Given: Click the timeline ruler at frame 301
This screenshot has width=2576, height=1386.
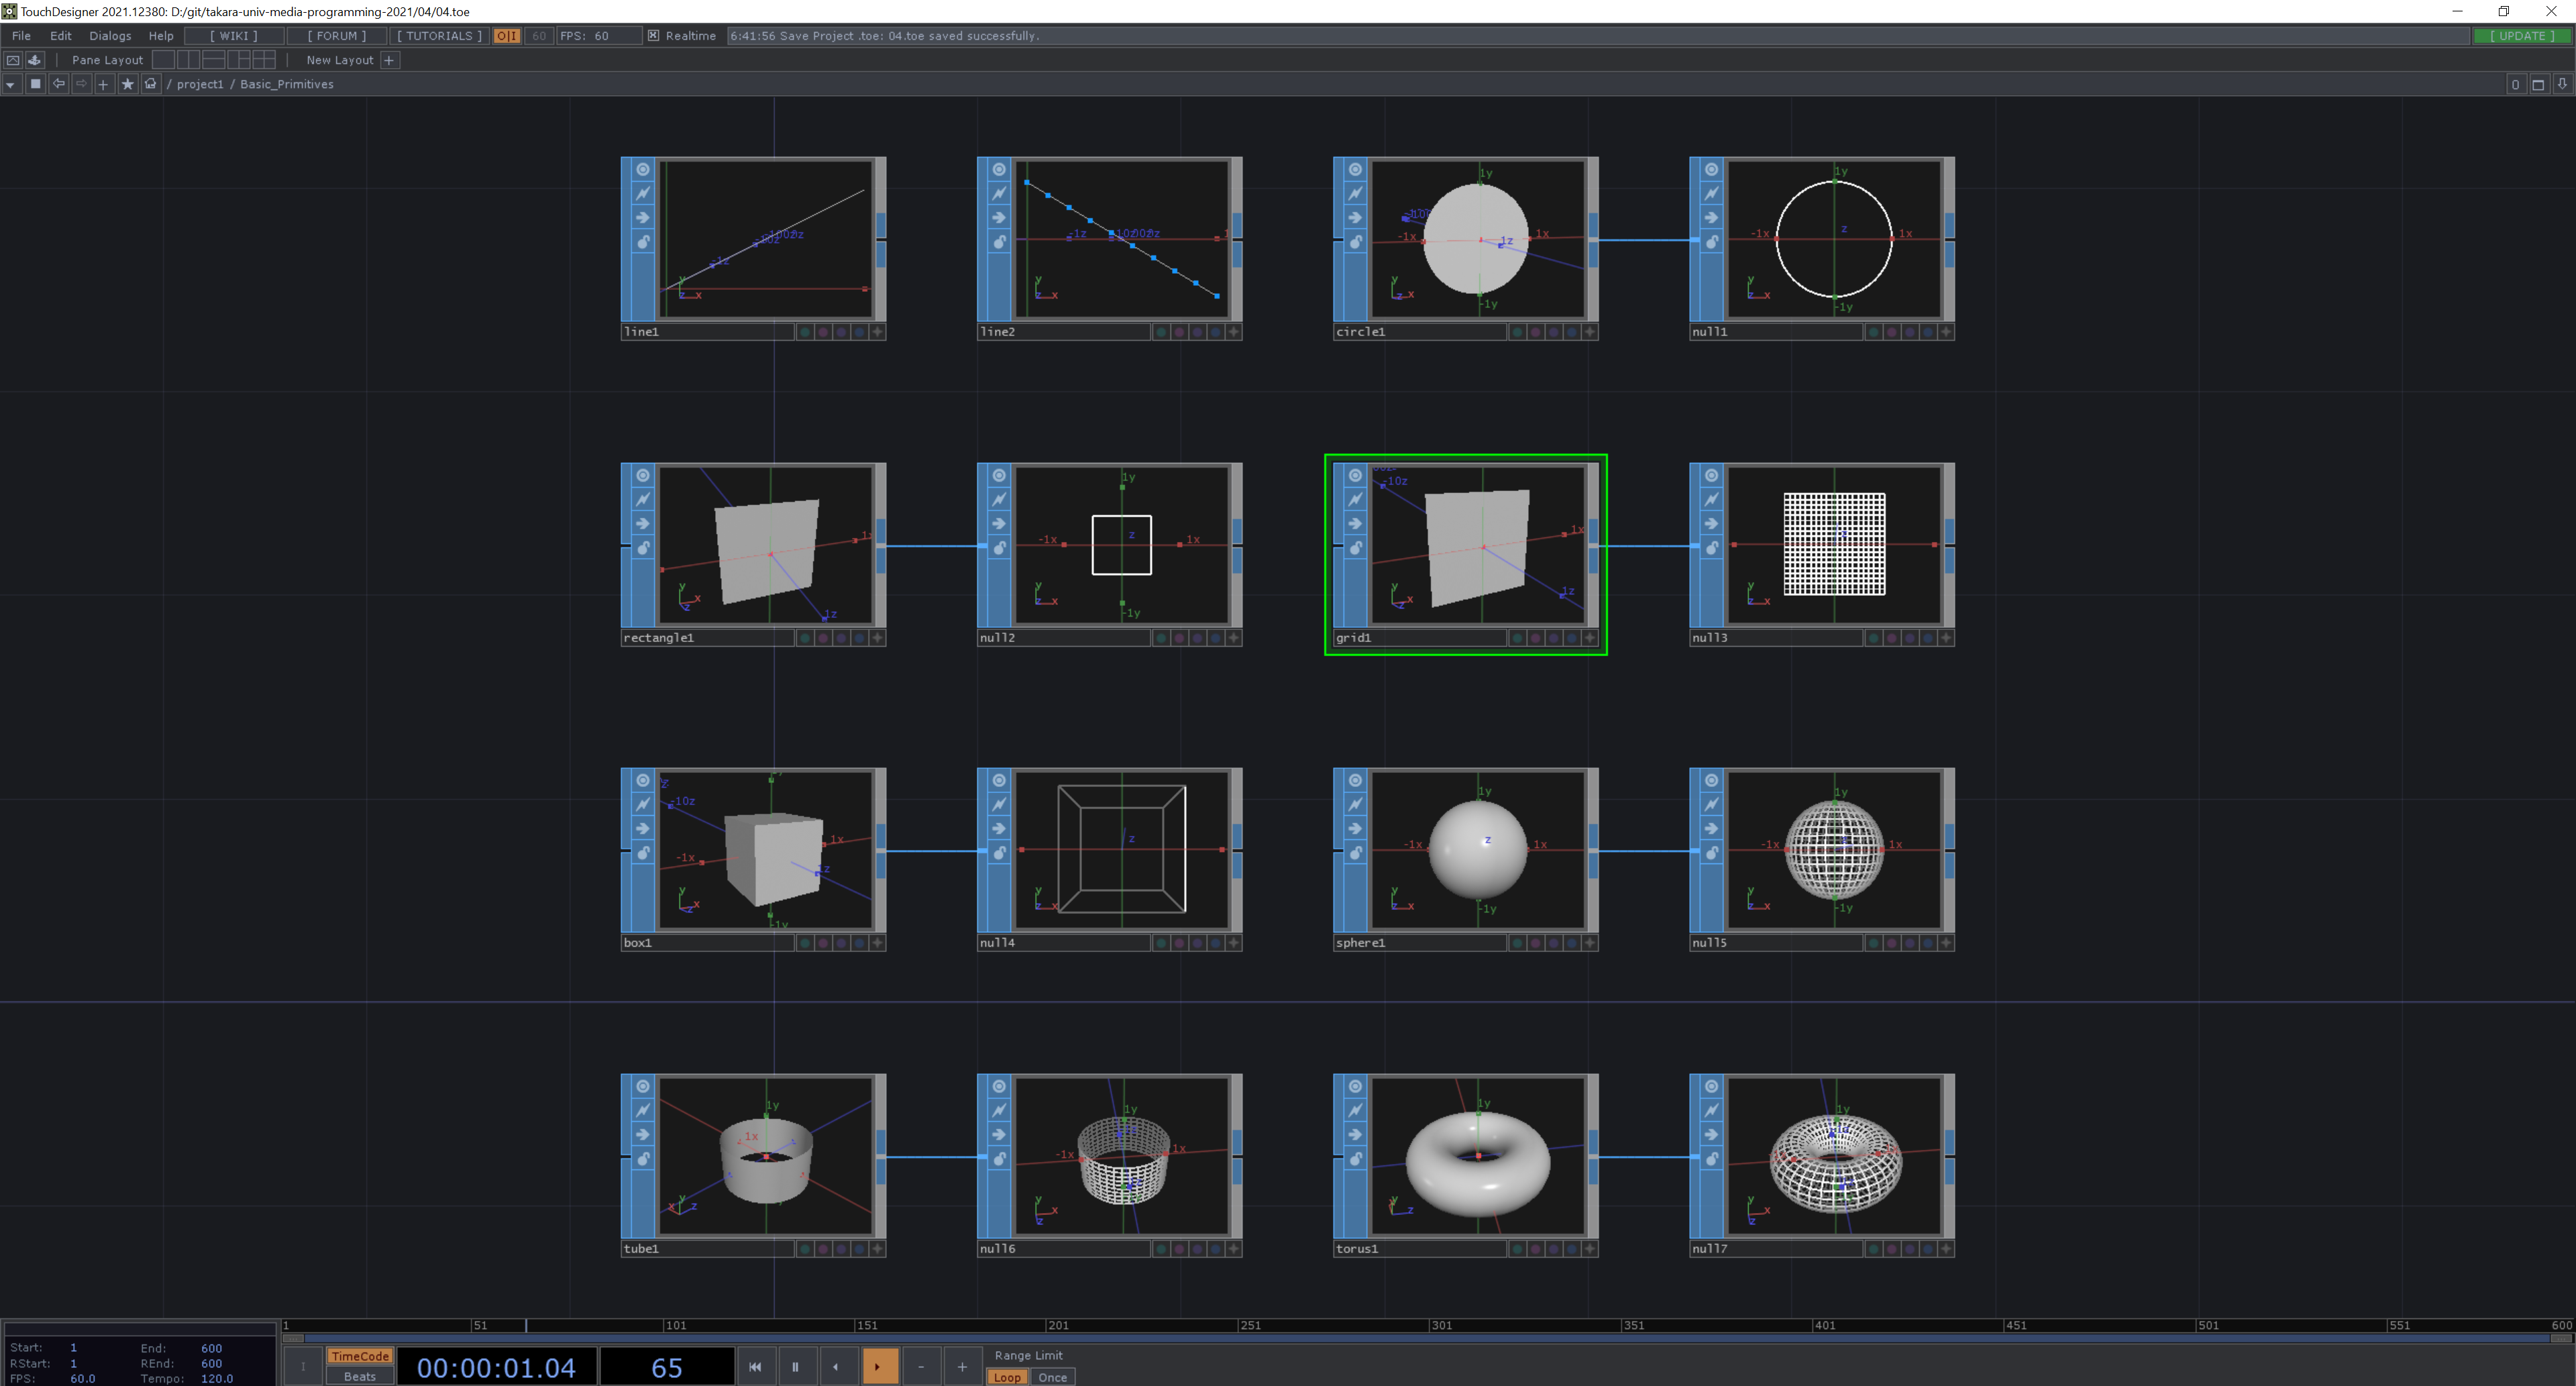Looking at the screenshot, I should (1431, 1325).
